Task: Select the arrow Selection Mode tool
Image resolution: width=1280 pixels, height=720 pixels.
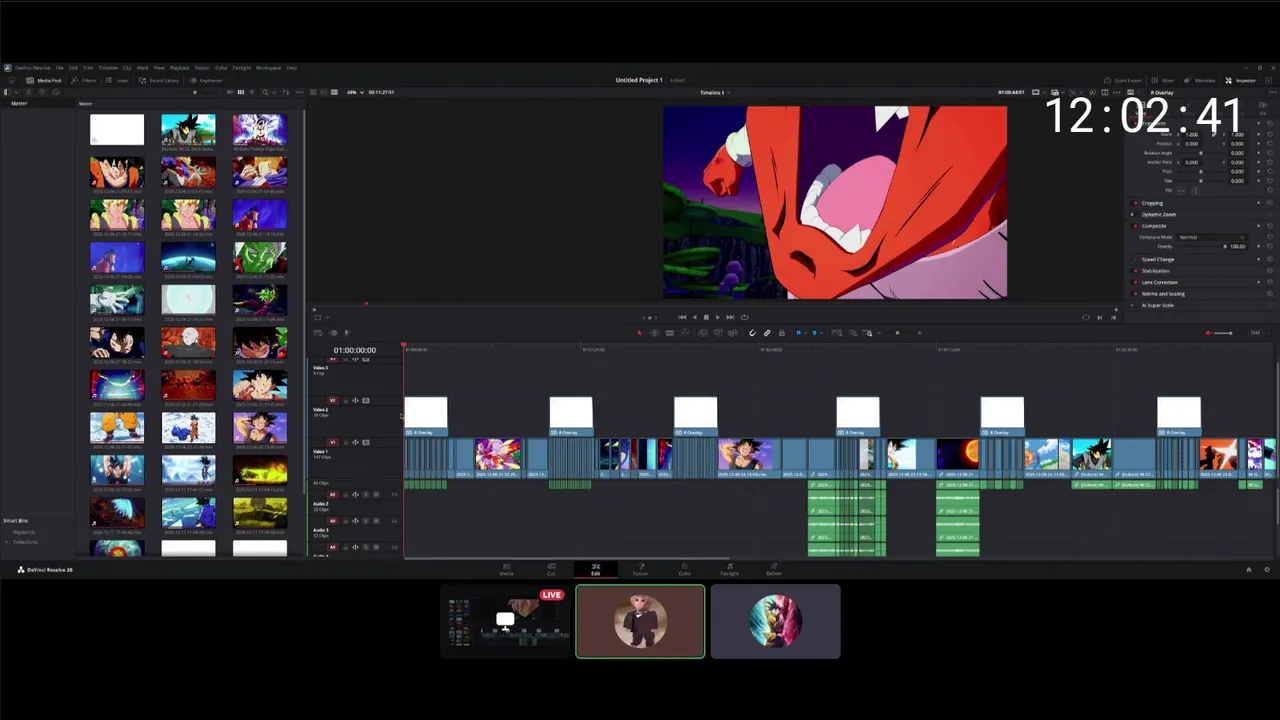Action: [x=640, y=333]
